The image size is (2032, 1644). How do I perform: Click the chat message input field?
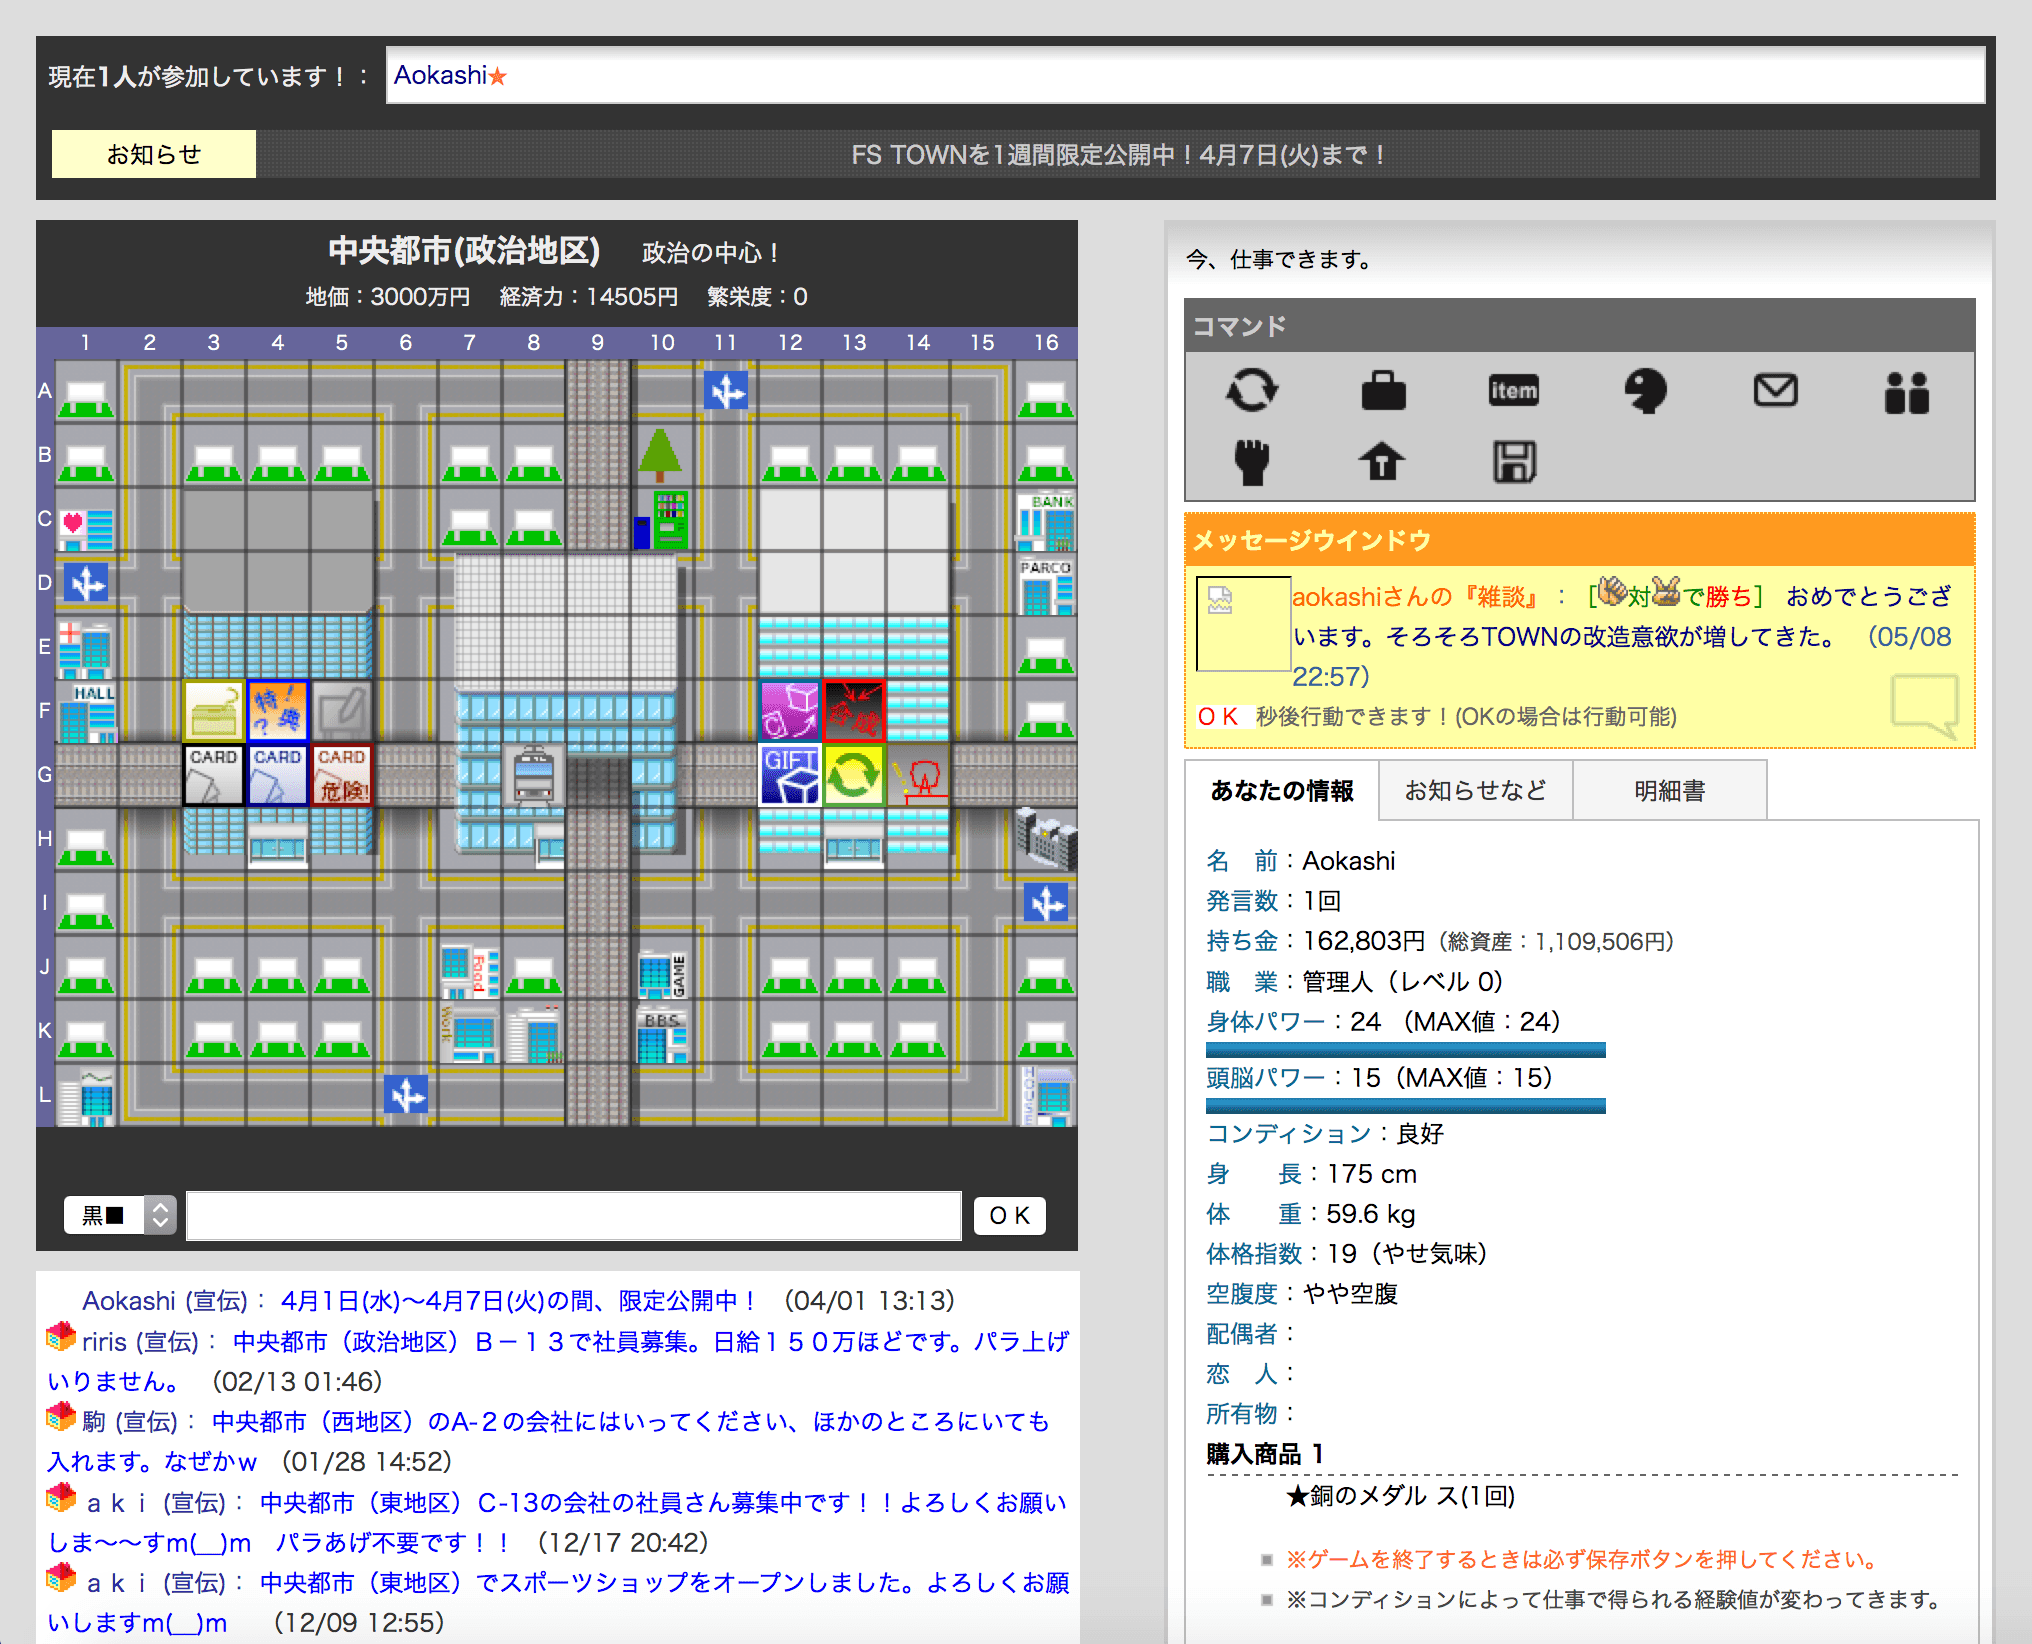[574, 1215]
